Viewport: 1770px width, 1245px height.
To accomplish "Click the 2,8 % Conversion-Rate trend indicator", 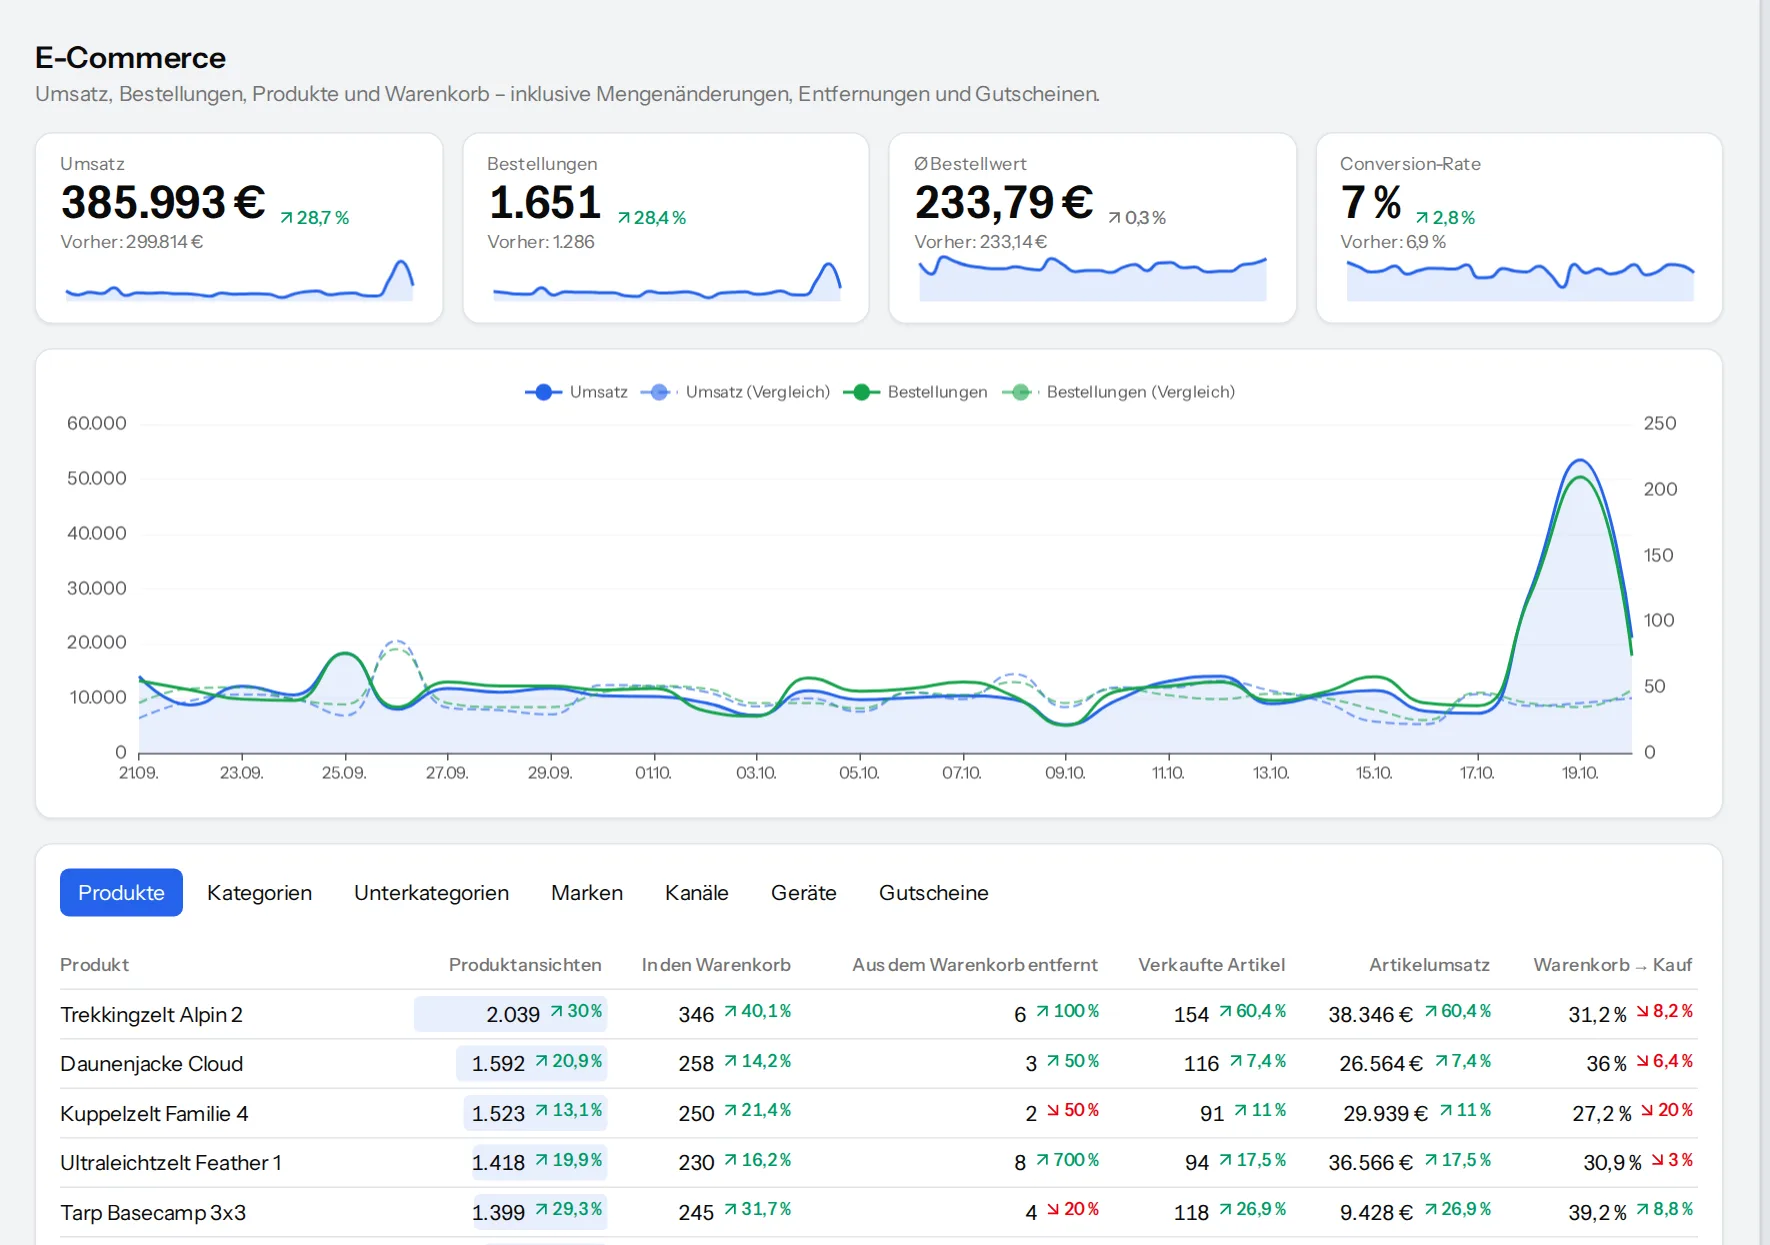I will coord(1445,218).
